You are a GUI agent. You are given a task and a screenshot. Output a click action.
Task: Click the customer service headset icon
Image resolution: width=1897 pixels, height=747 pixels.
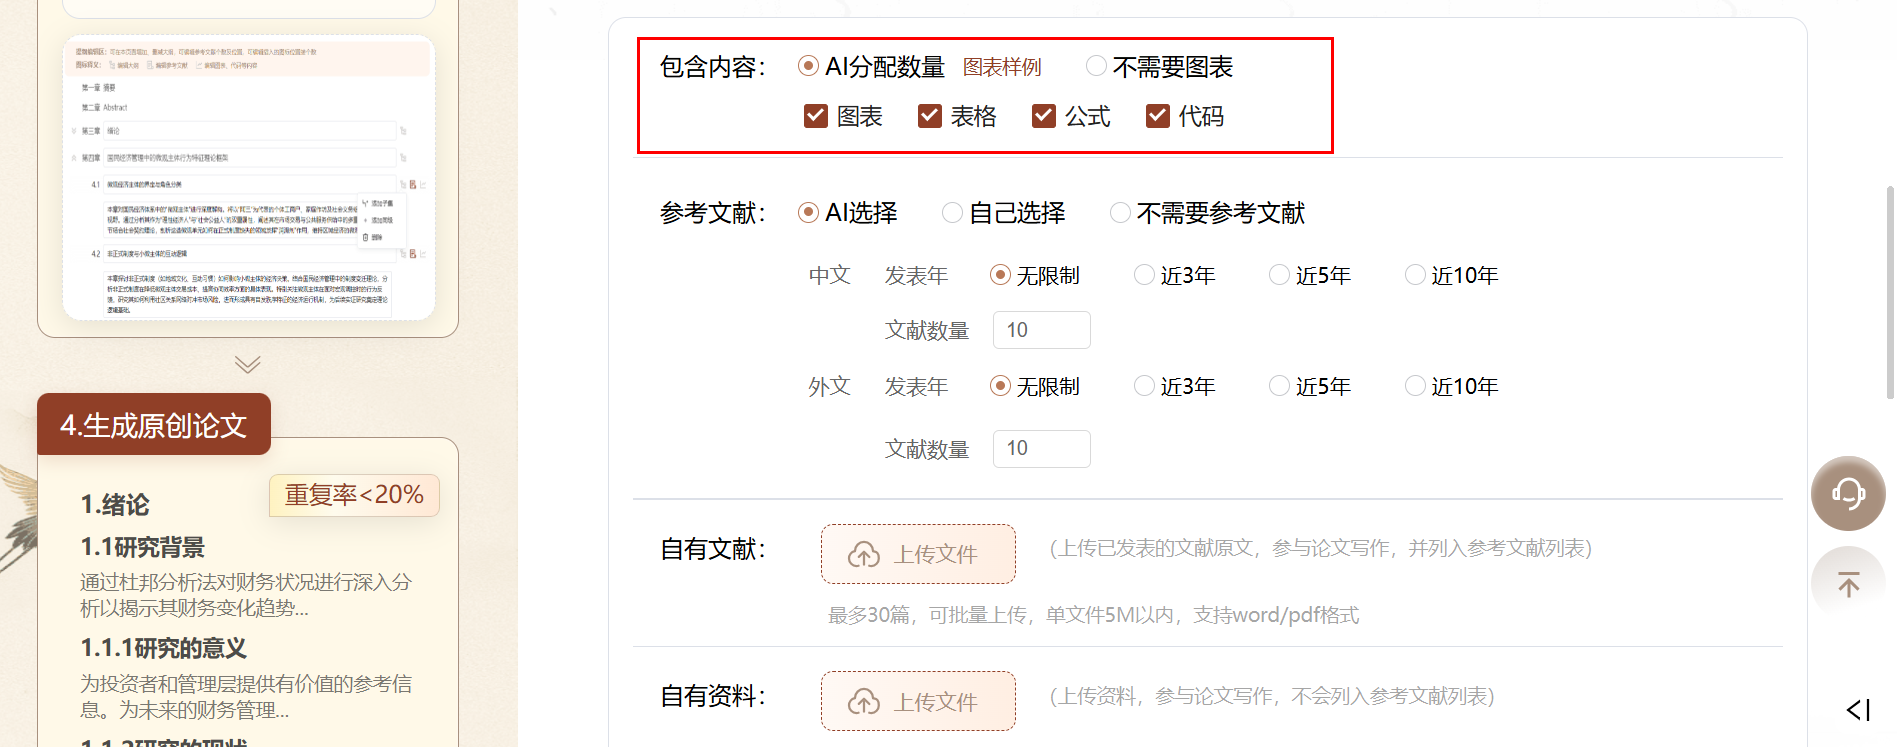tap(1848, 493)
